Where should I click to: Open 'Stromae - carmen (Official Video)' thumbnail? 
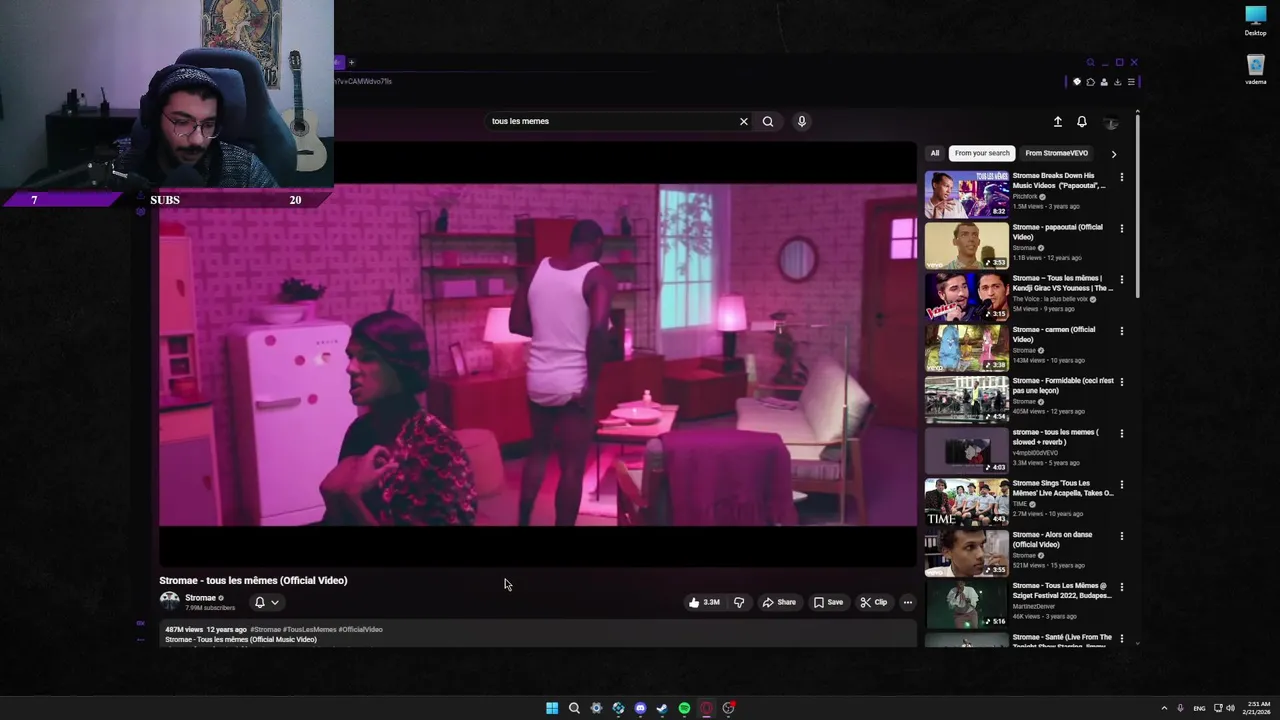[966, 348]
